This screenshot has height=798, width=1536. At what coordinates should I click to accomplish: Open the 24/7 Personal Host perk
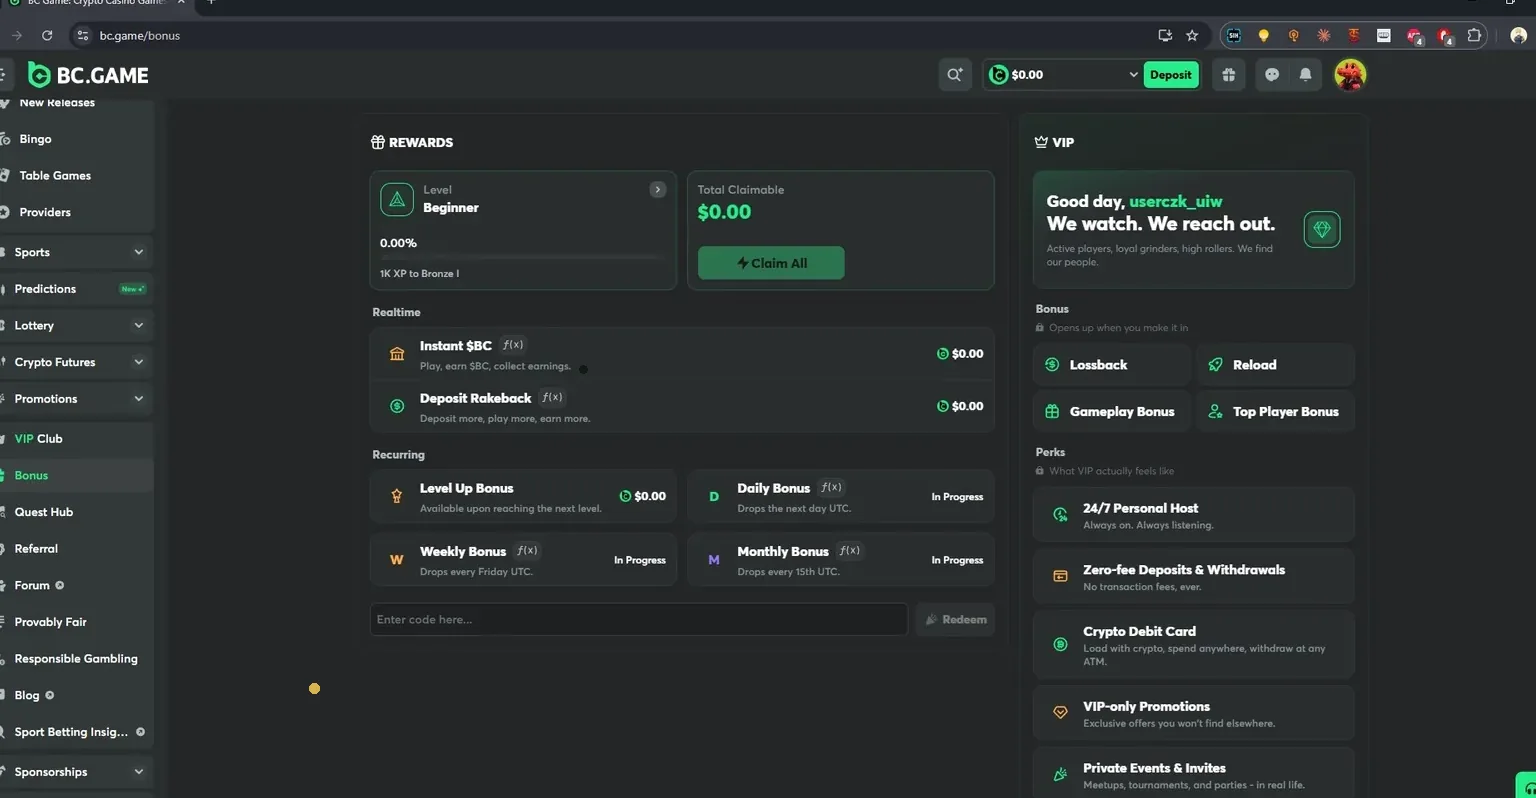(1194, 515)
